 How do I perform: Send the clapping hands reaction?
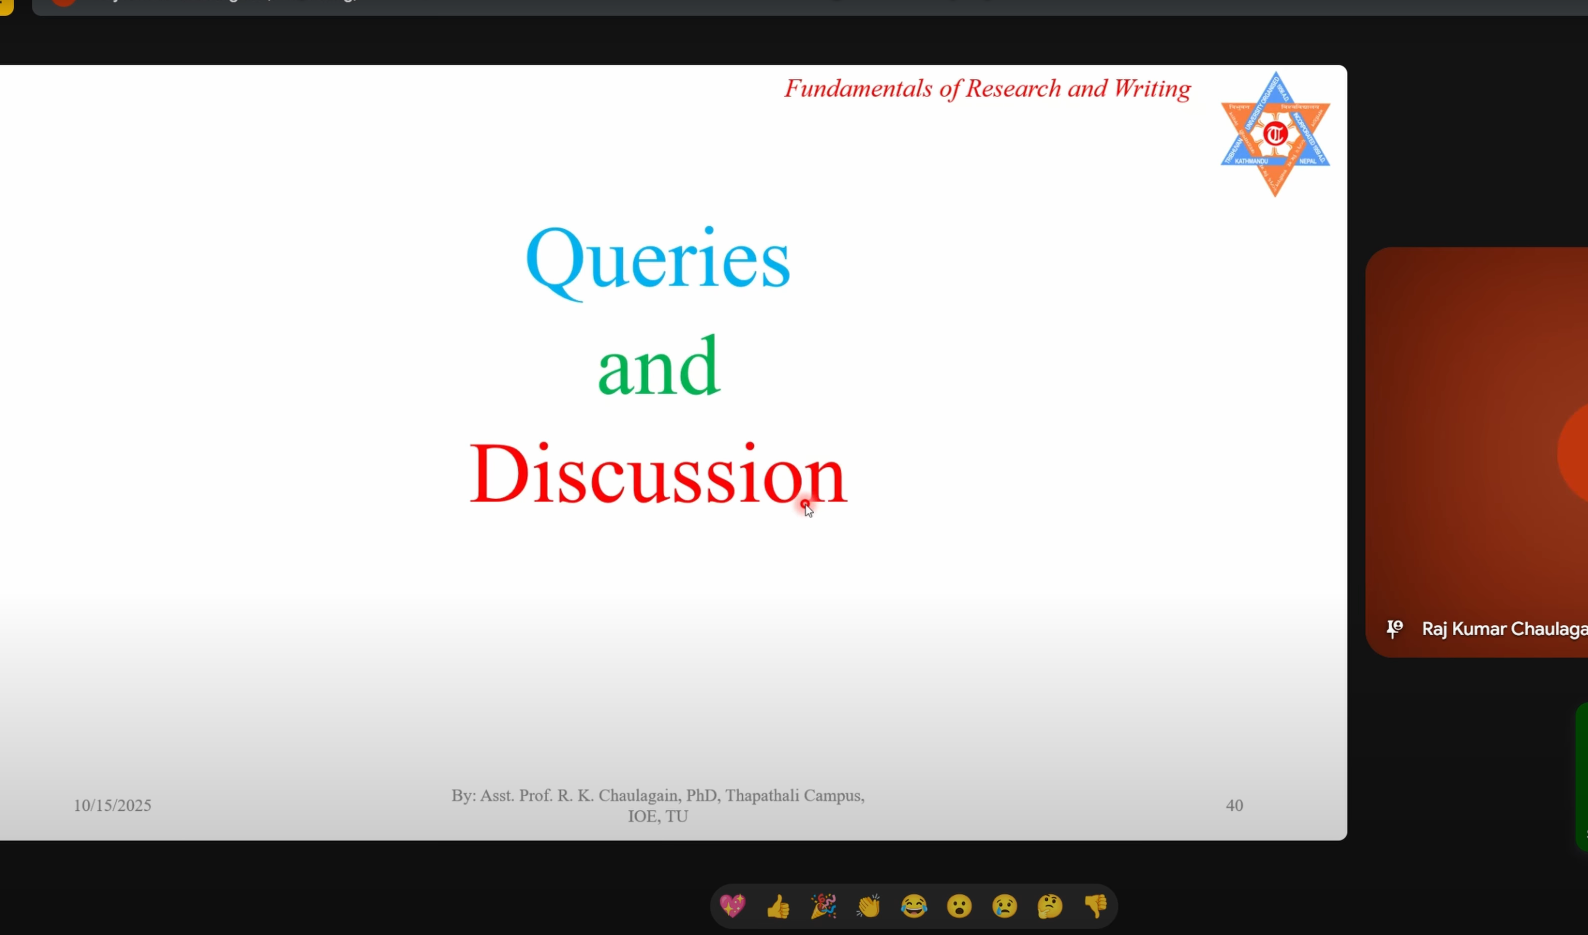coord(868,906)
